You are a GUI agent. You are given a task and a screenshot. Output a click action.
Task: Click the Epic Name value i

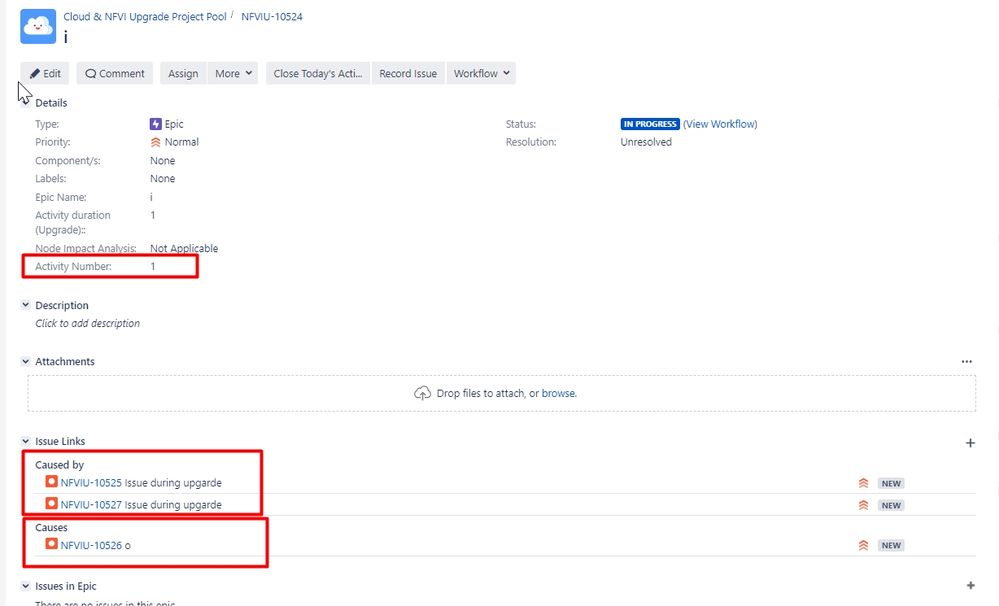(152, 197)
